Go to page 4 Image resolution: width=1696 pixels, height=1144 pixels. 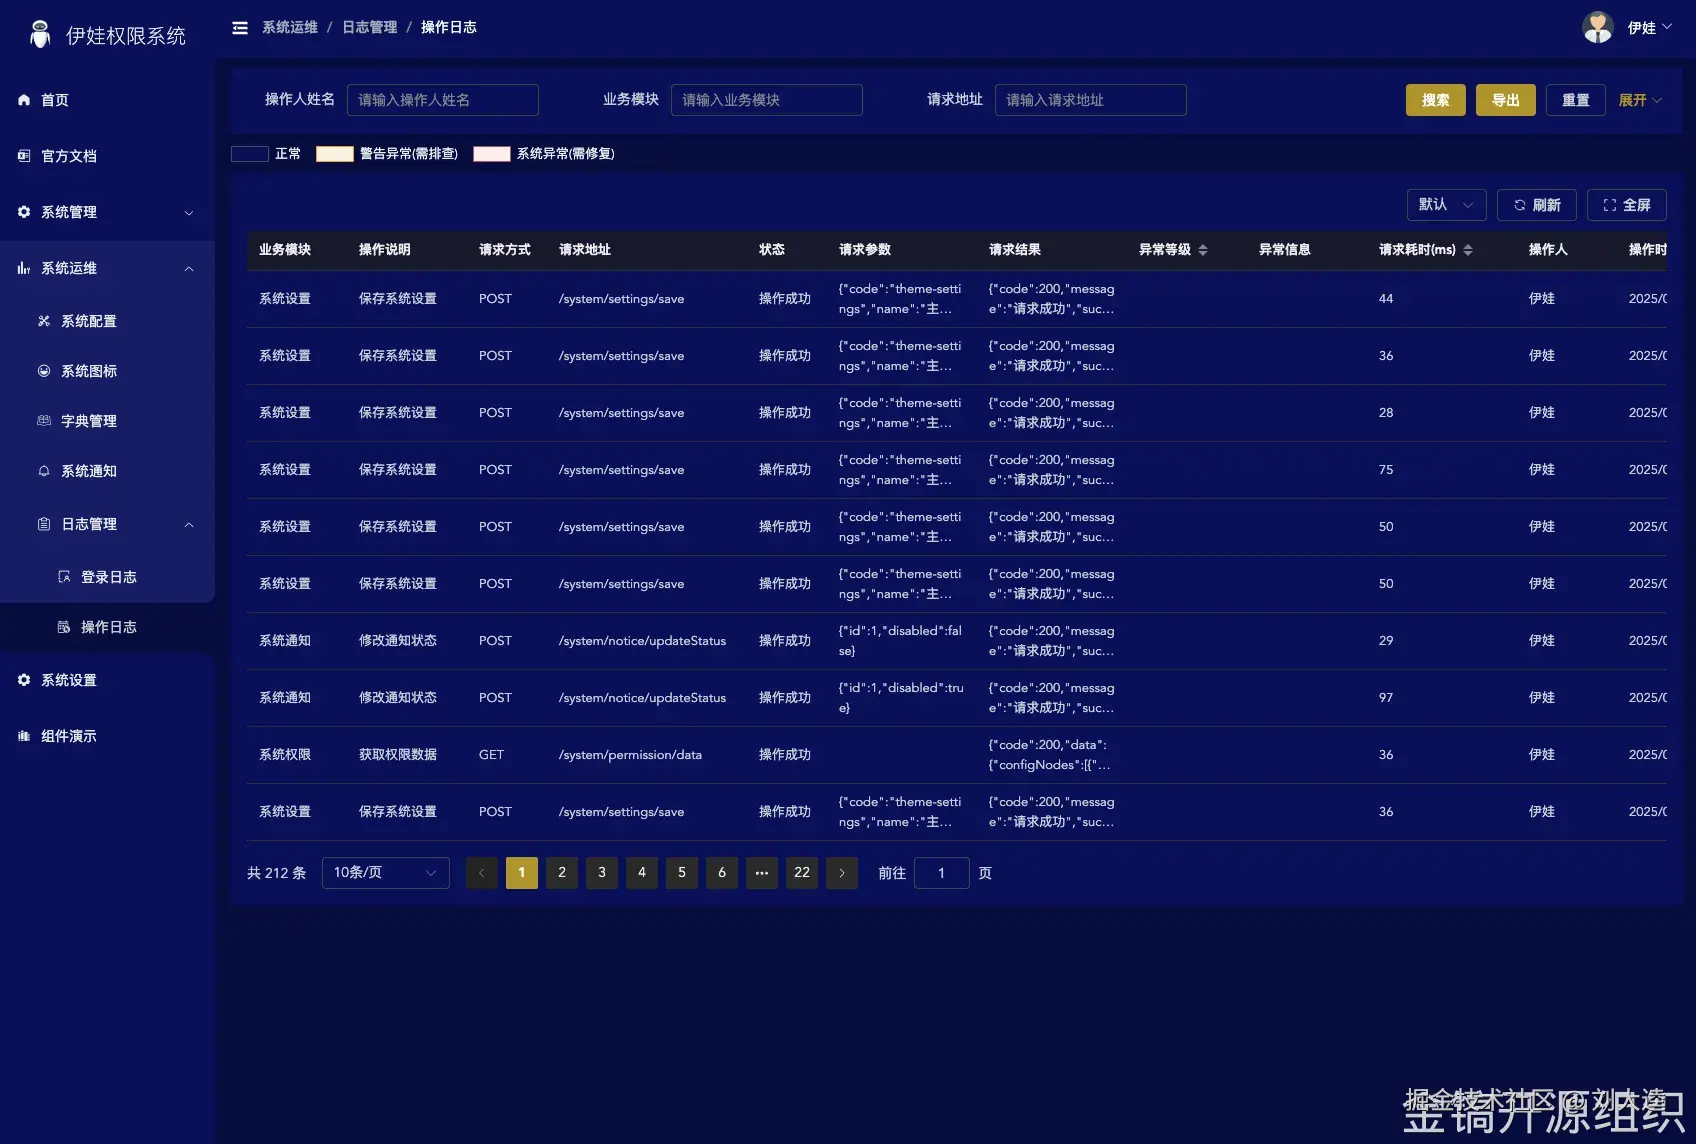pos(642,873)
